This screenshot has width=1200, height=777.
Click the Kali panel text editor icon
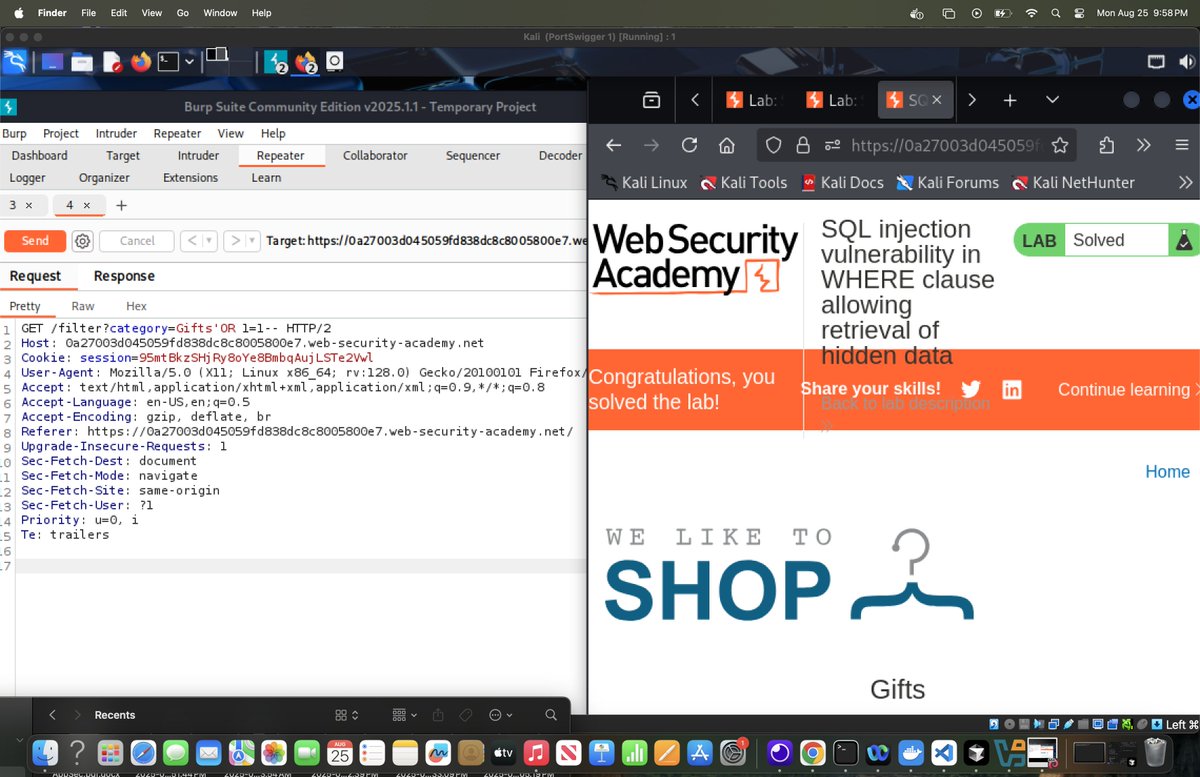[x=111, y=62]
